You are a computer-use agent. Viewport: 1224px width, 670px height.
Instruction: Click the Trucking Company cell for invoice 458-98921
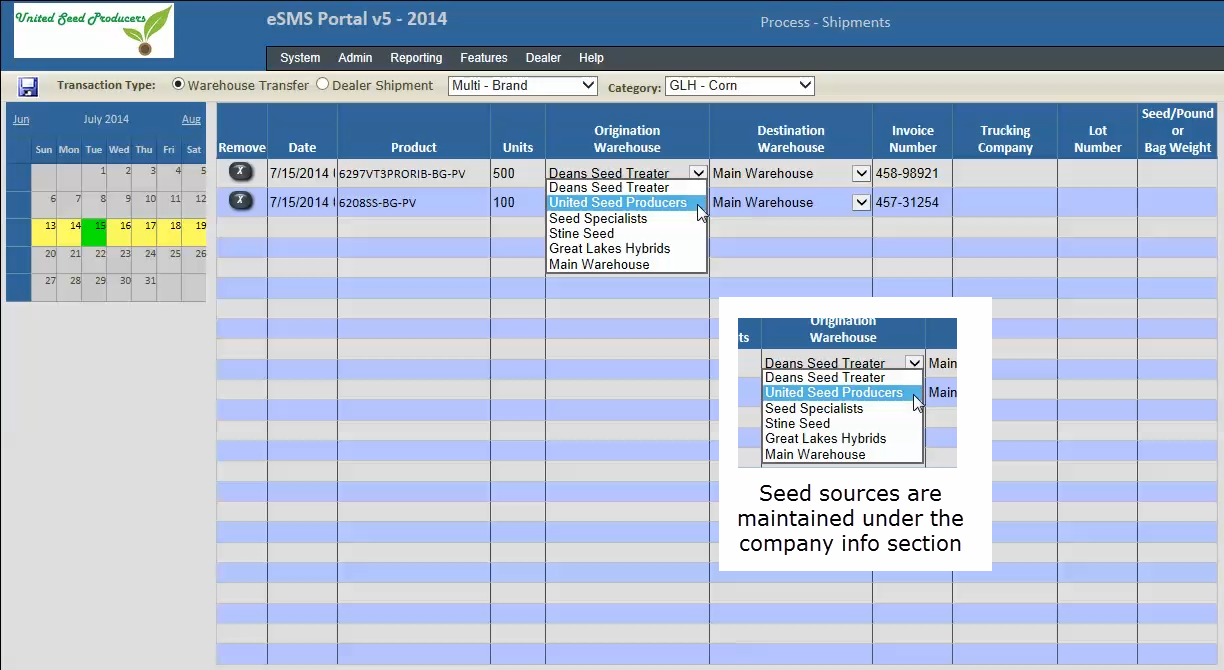(x=1005, y=173)
